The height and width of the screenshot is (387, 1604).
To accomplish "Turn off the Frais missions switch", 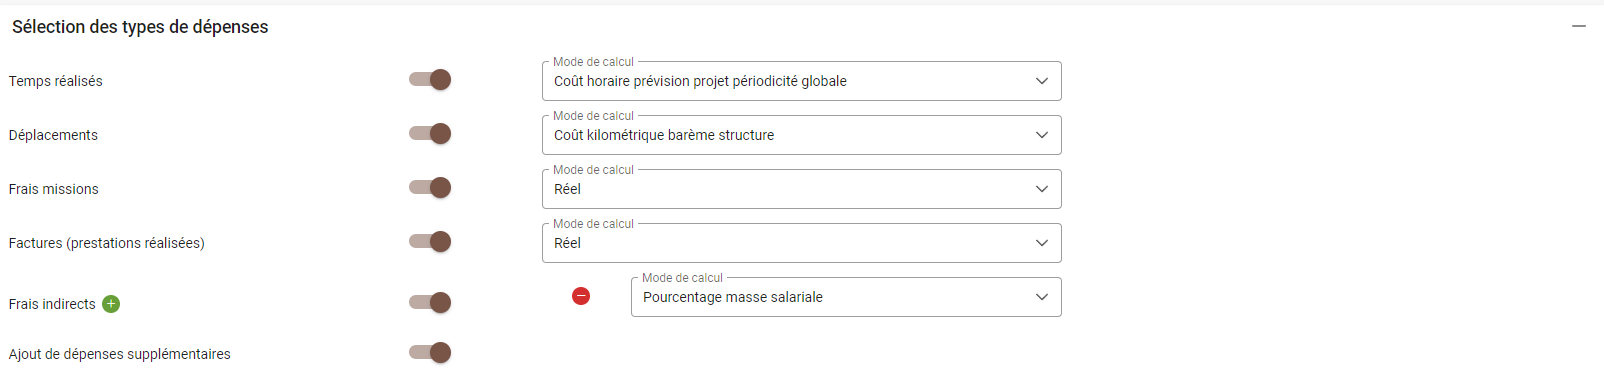I will click(x=430, y=188).
